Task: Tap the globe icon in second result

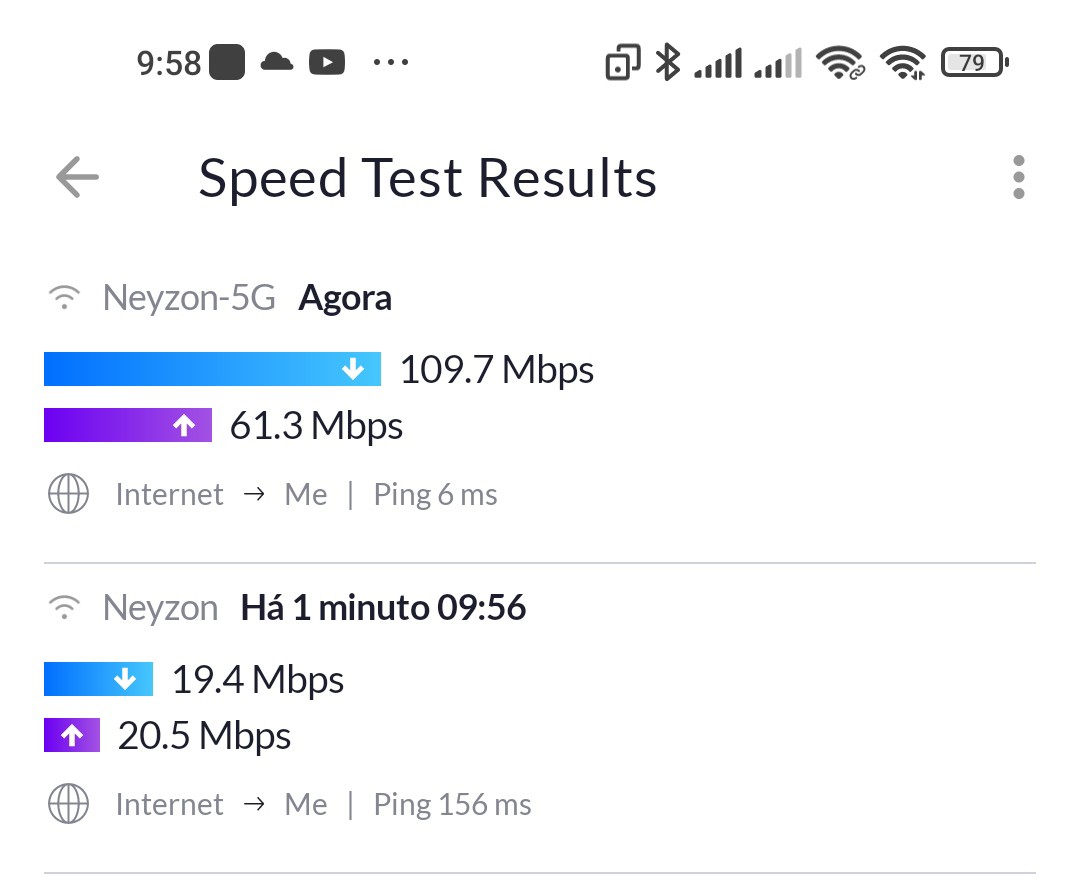Action: pyautogui.click(x=68, y=805)
